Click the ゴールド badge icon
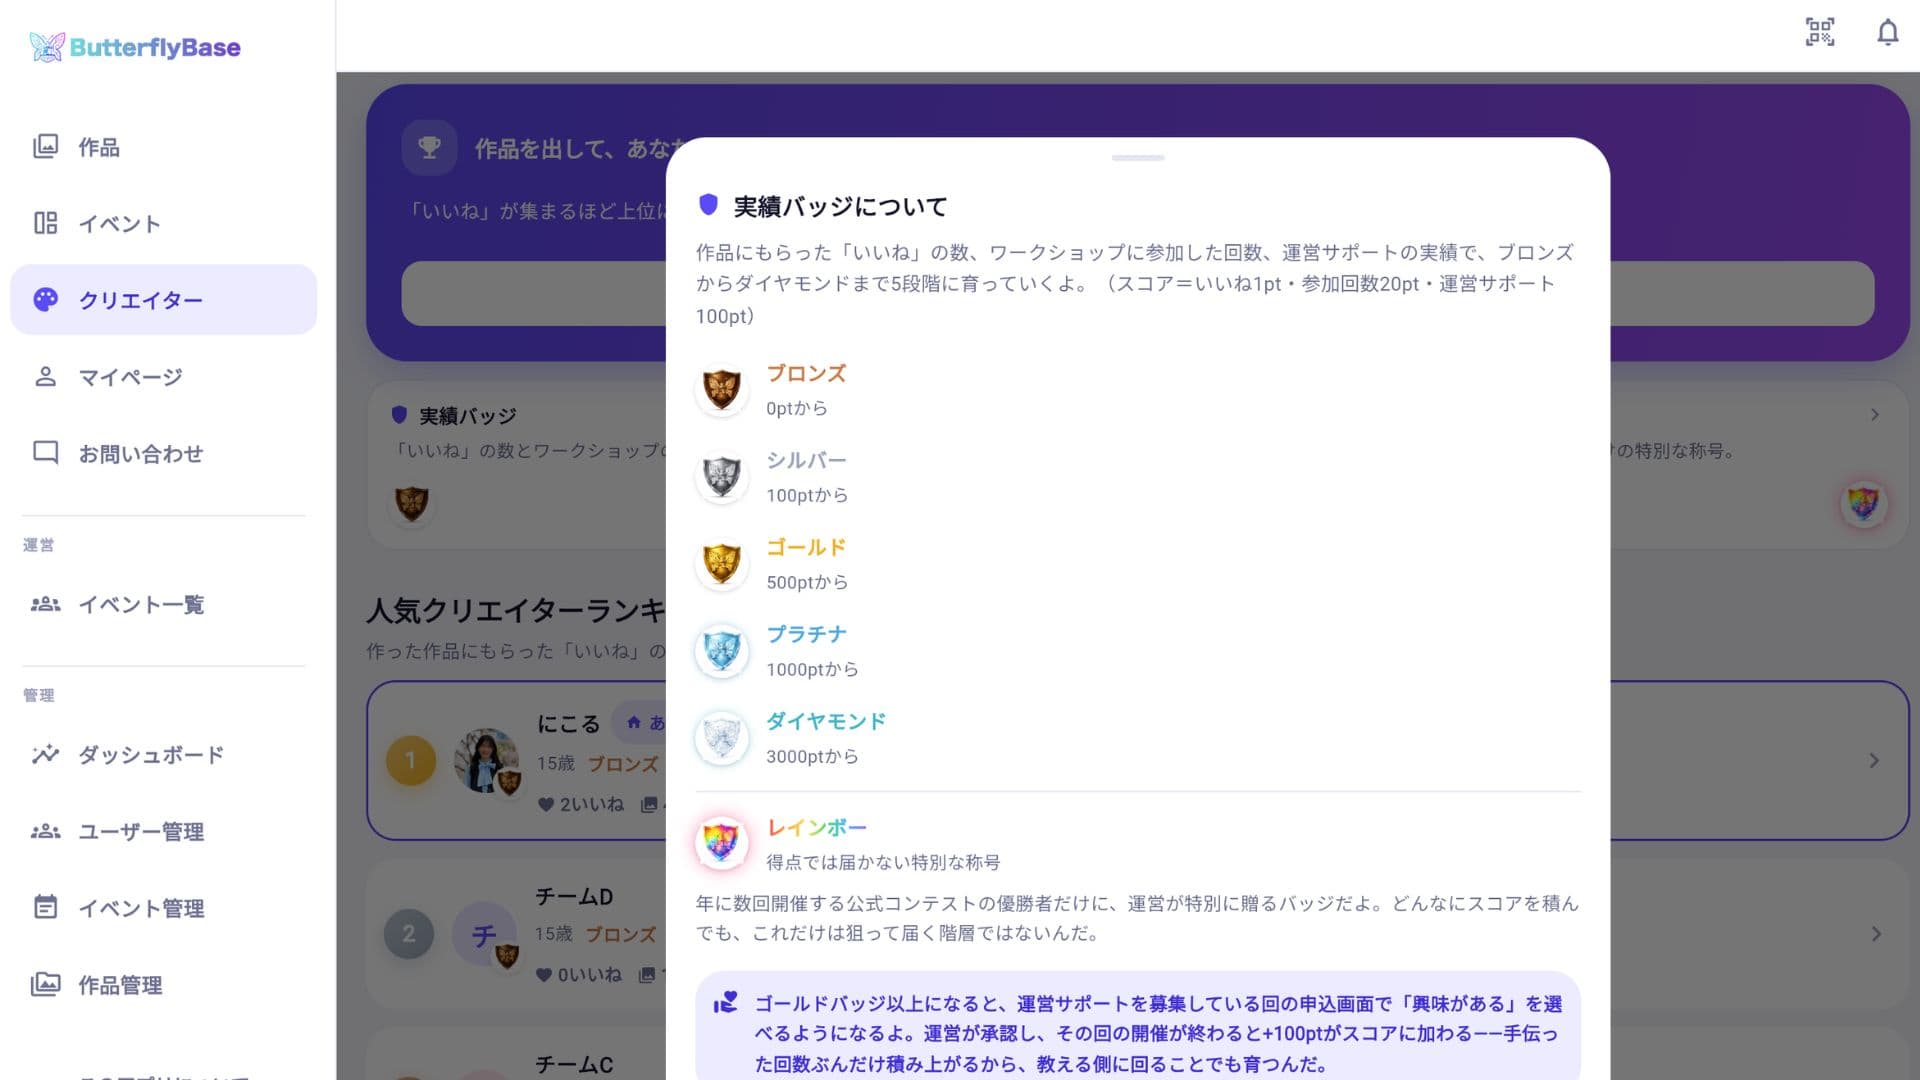This screenshot has height=1080, width=1920. click(x=721, y=564)
